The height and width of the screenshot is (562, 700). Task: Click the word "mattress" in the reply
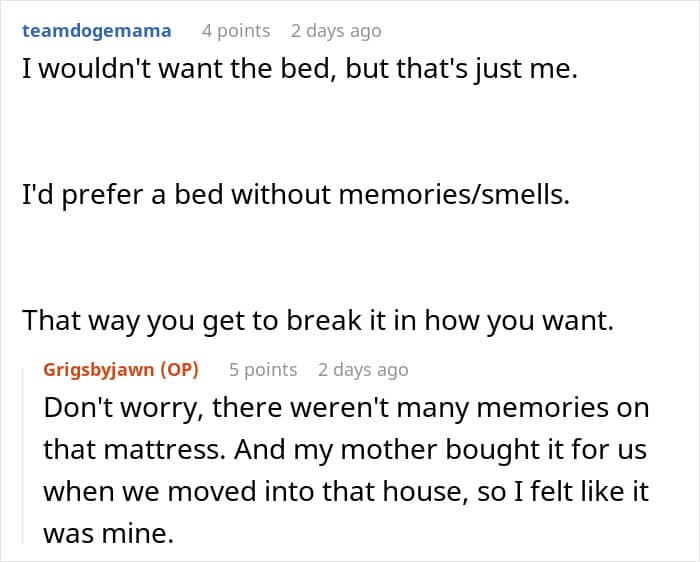(164, 450)
